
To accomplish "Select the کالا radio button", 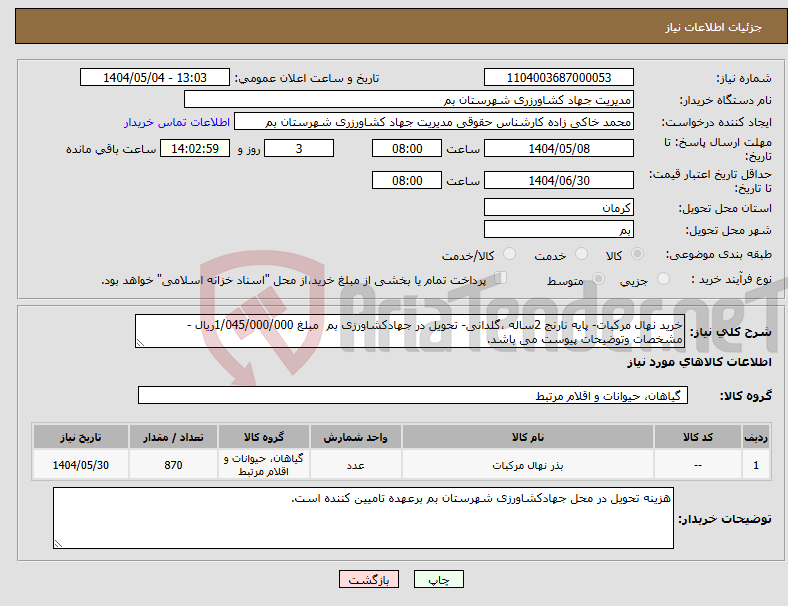I will click(637, 254).
